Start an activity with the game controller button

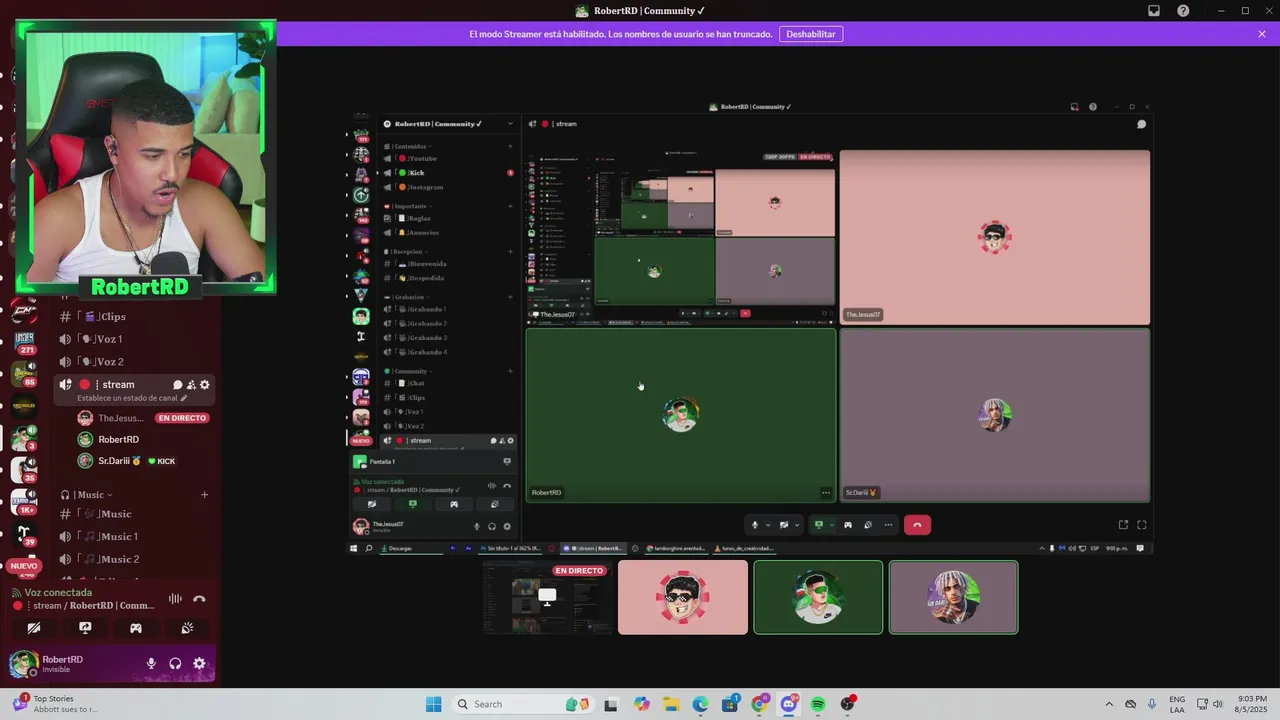136,628
